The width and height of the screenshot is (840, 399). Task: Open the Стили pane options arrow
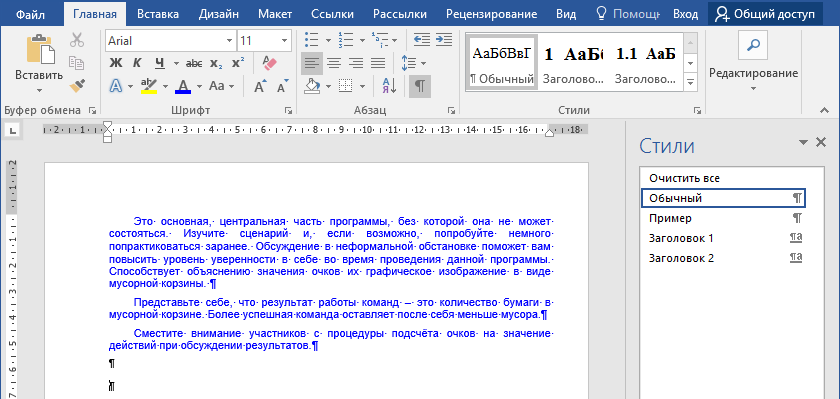pyautogui.click(x=803, y=142)
